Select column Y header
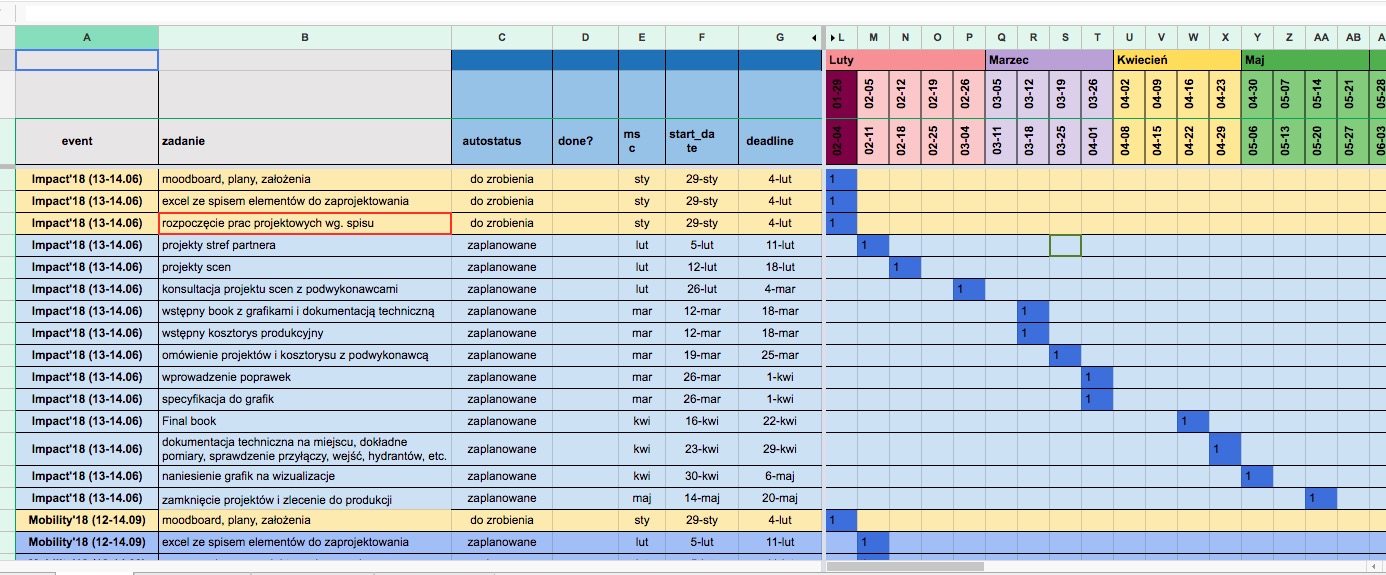This screenshot has width=1386, height=575. [x=1257, y=38]
